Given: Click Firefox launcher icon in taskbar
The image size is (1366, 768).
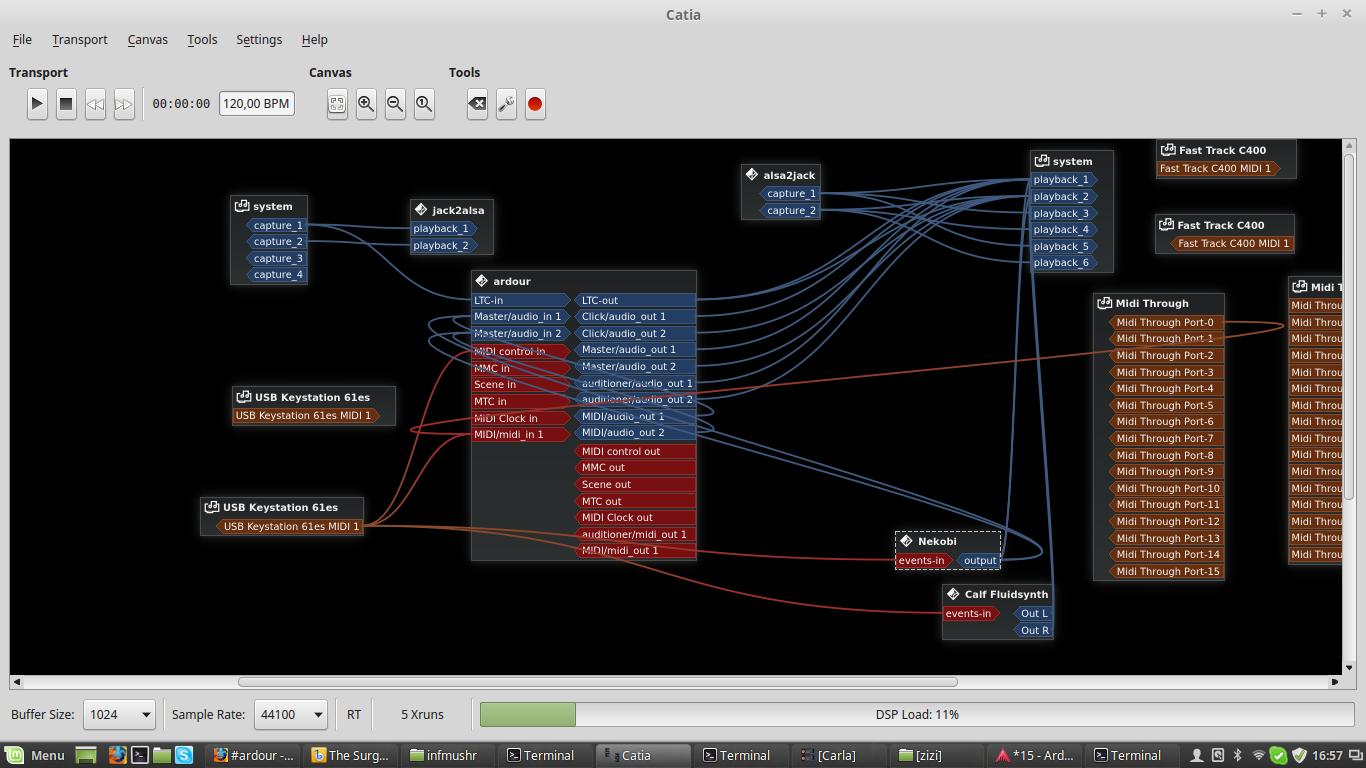Looking at the screenshot, I should coord(117,755).
